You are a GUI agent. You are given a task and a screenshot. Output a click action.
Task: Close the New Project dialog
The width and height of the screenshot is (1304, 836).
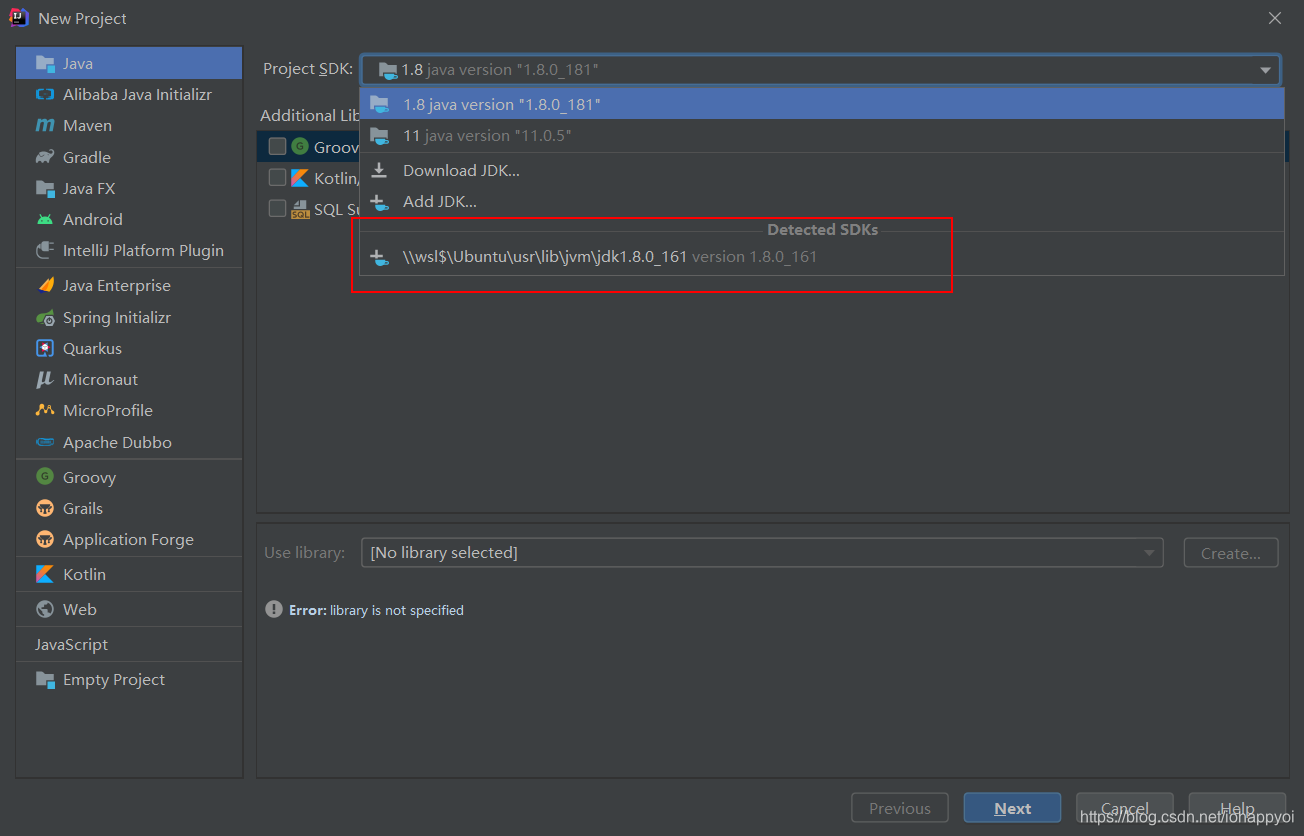[1275, 18]
